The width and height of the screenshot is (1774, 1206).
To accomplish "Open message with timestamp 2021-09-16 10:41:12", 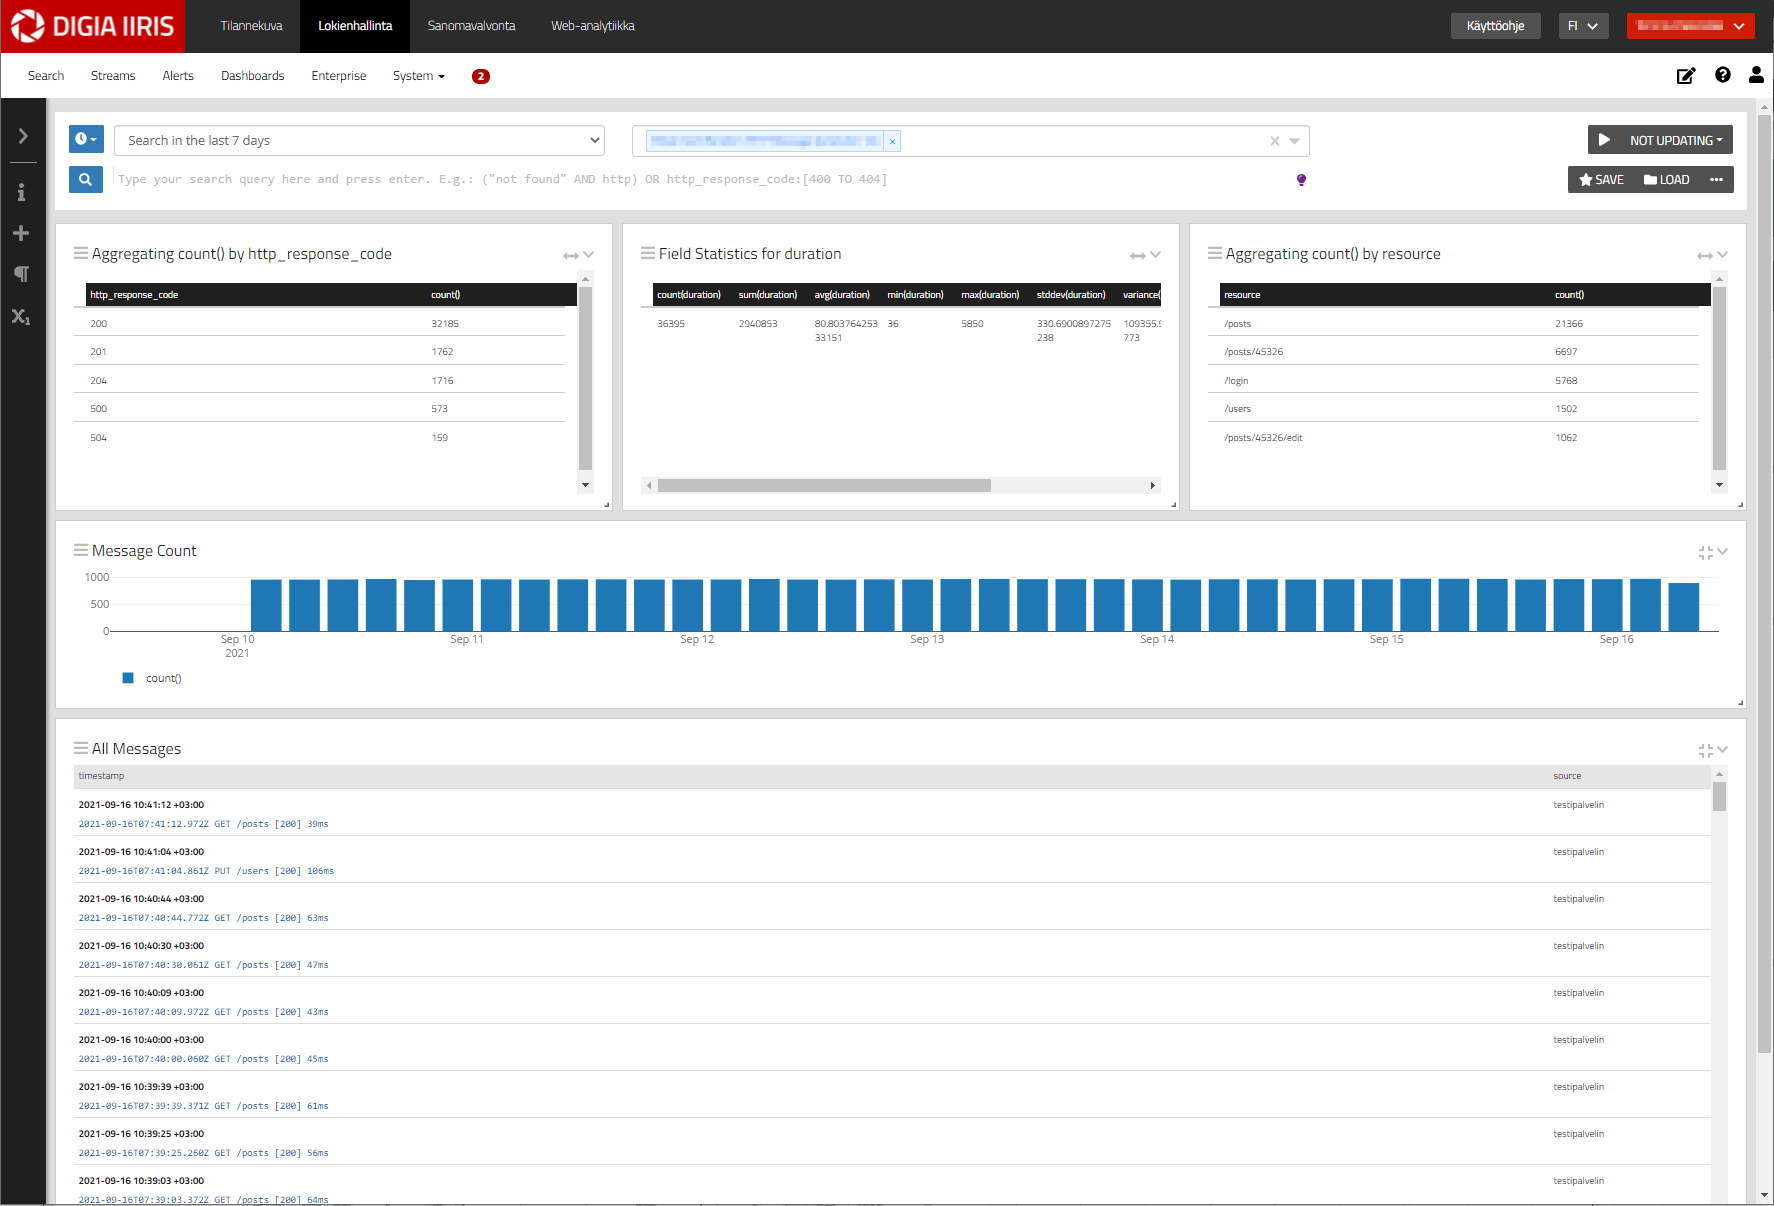I will 141,805.
